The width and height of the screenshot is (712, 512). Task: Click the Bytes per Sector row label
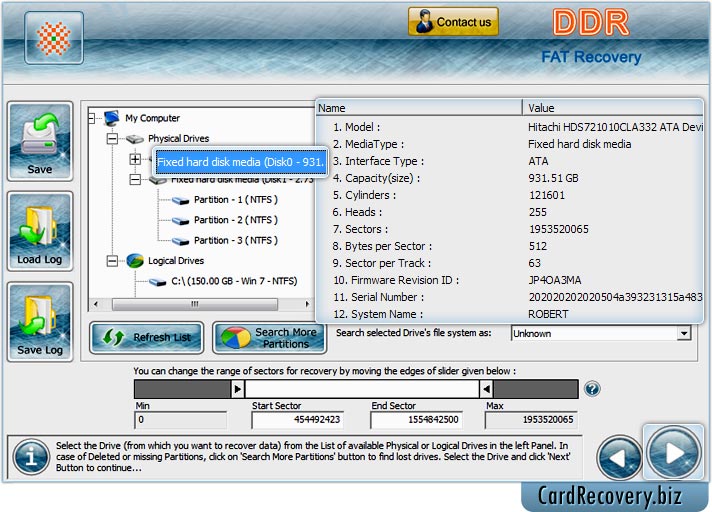click(x=382, y=246)
